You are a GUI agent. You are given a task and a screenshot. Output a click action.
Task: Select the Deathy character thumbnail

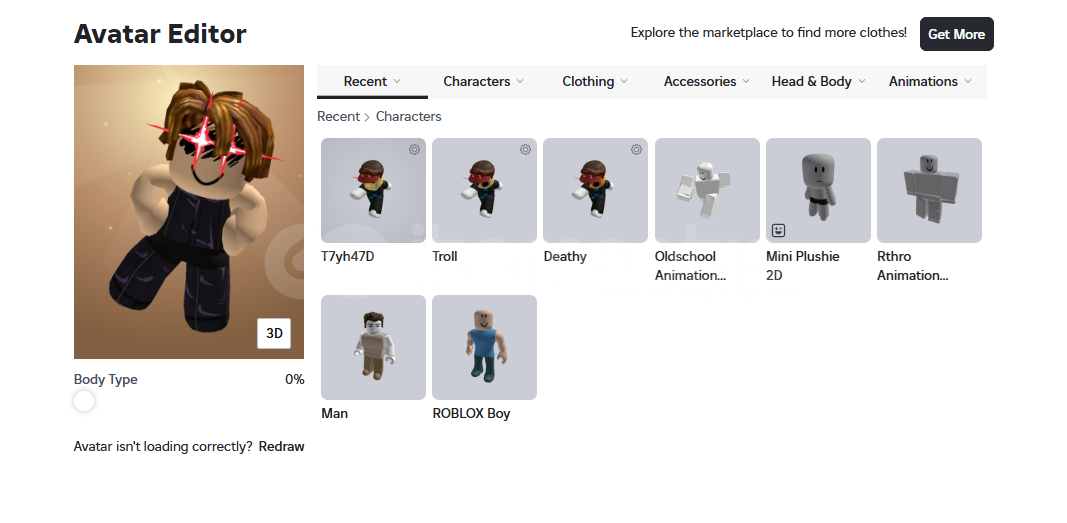(595, 190)
